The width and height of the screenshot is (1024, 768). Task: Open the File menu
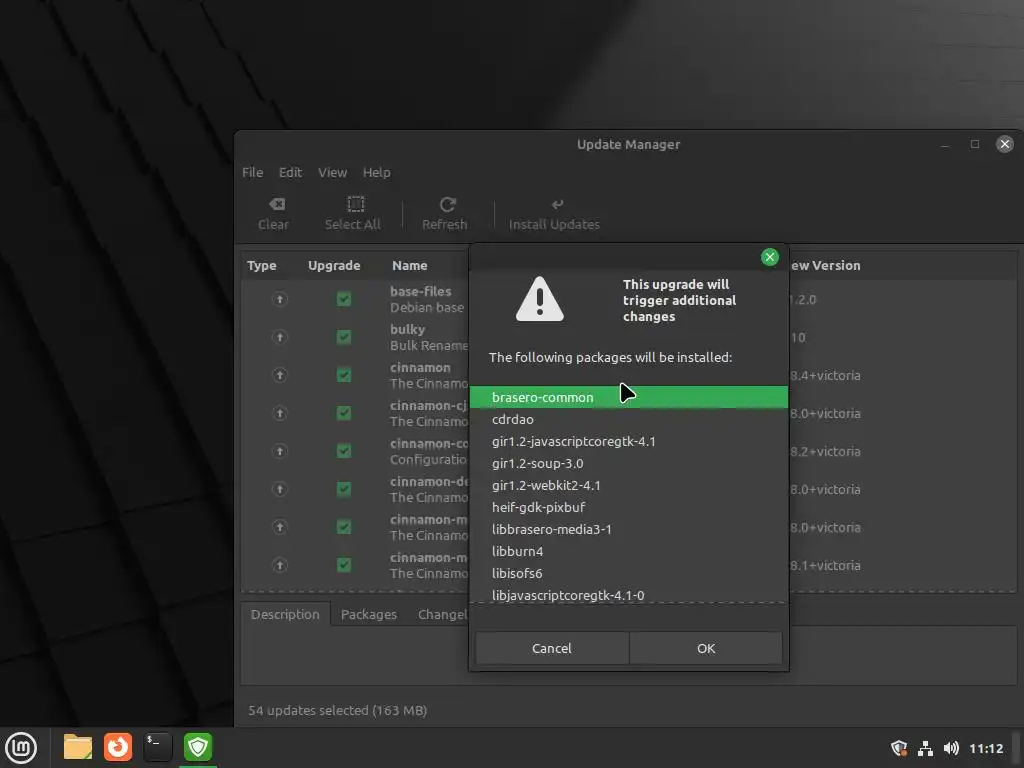253,172
